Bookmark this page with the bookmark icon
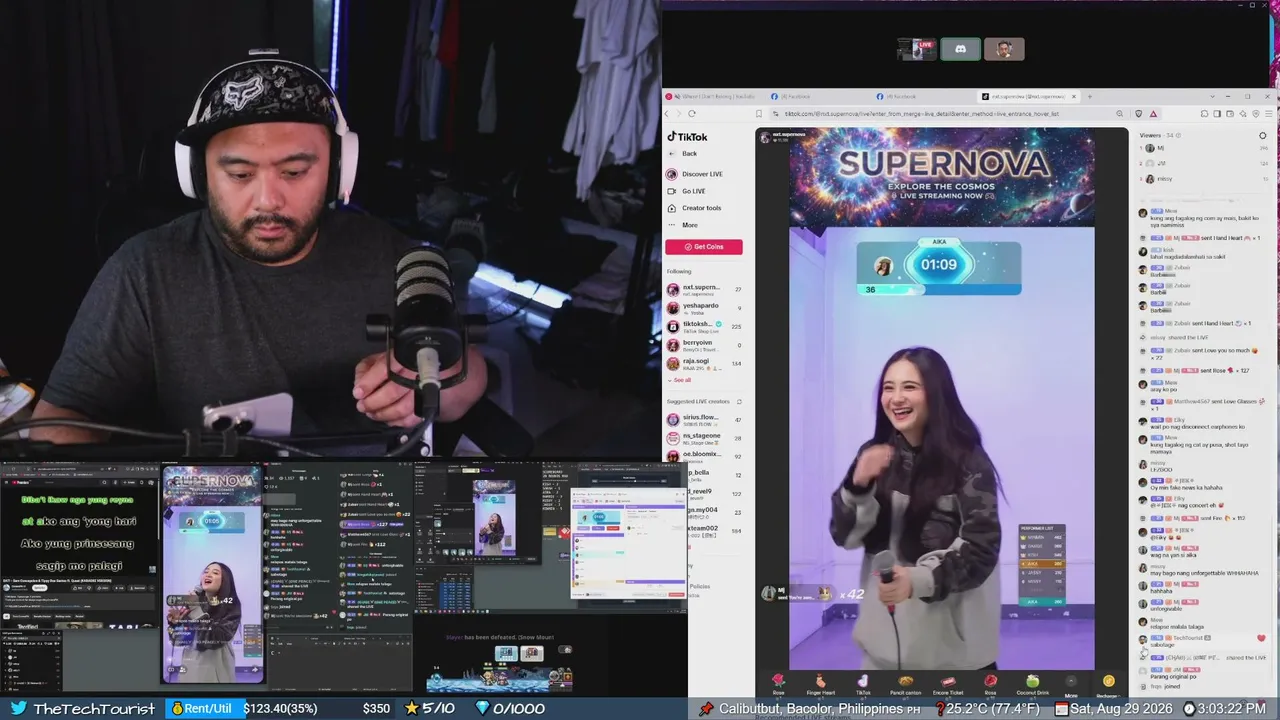 click(759, 114)
